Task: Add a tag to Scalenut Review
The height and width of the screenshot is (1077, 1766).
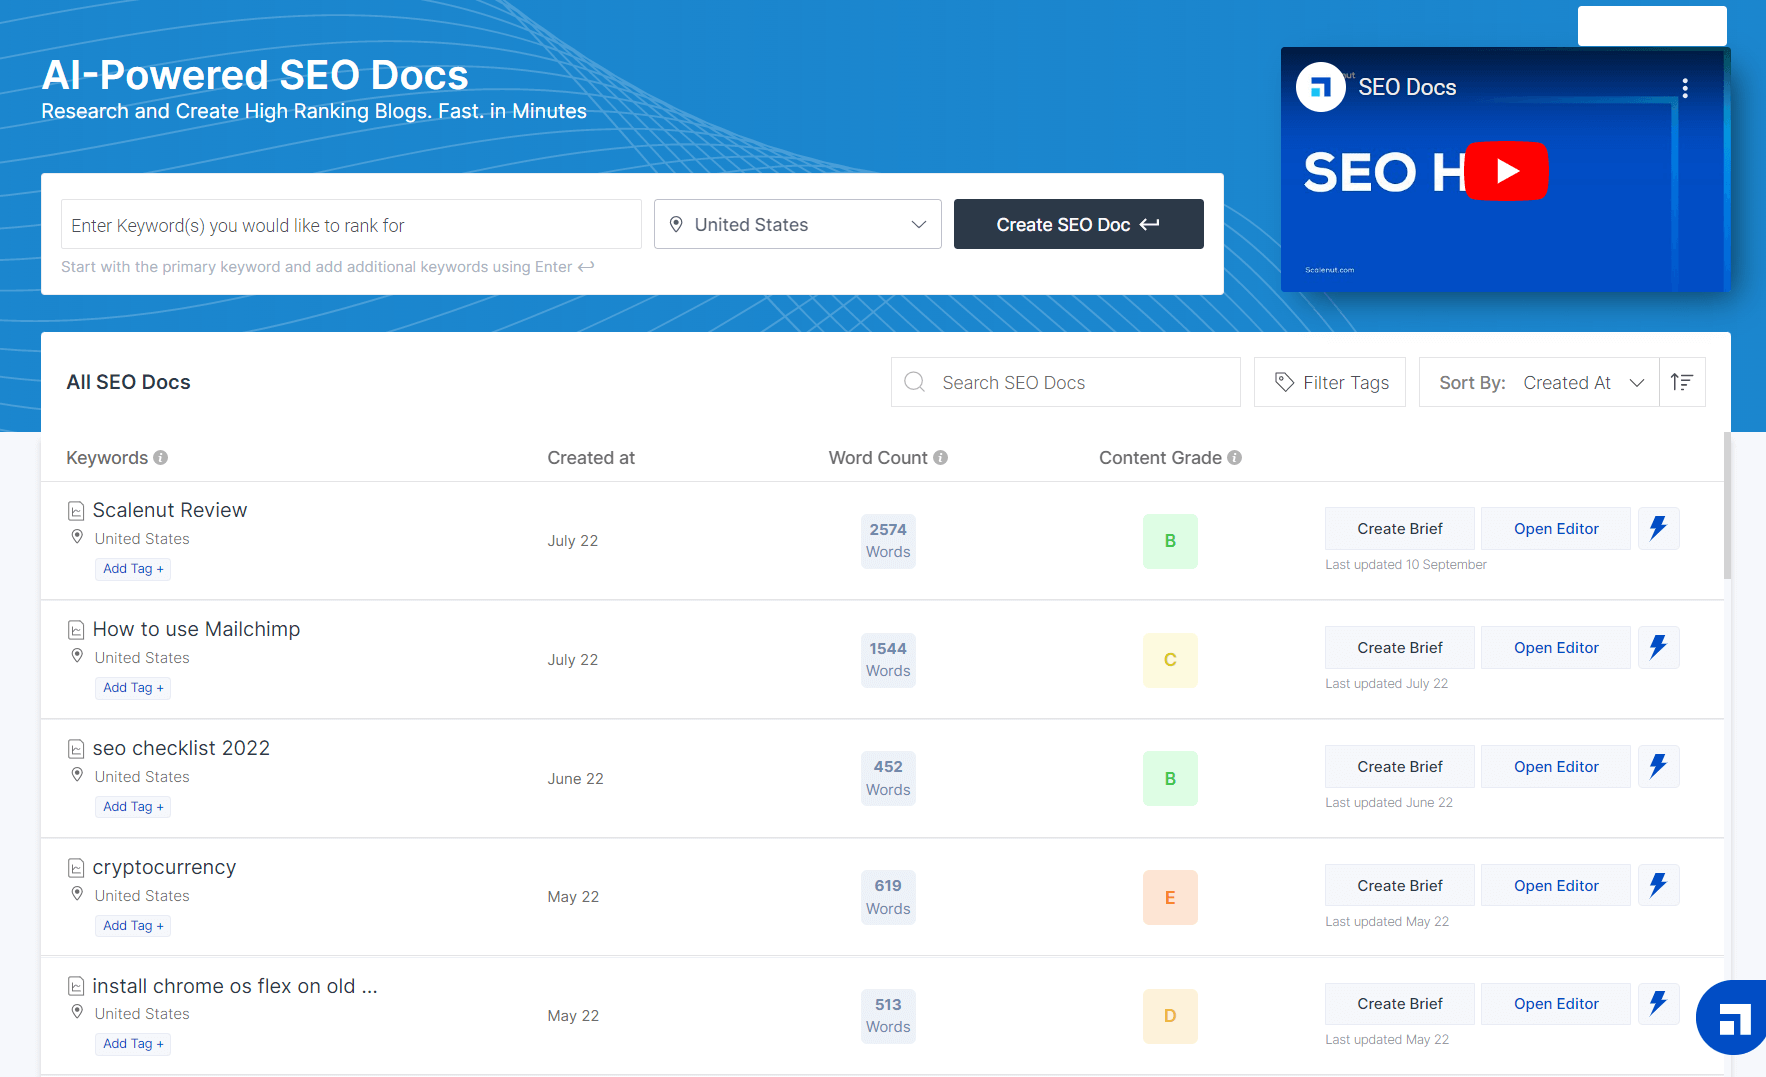Action: 133,568
